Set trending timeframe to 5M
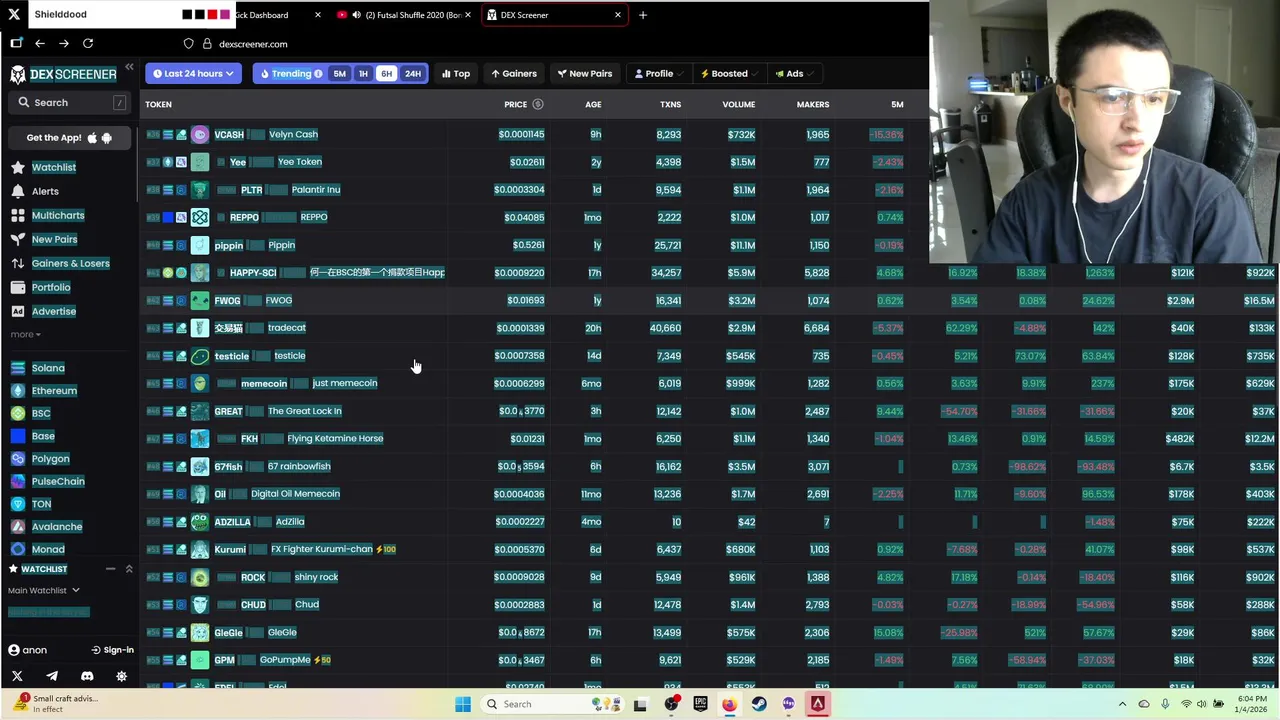 tap(339, 74)
